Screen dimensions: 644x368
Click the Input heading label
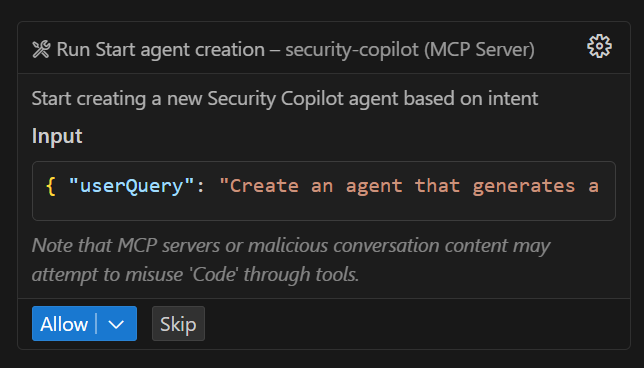(x=57, y=136)
